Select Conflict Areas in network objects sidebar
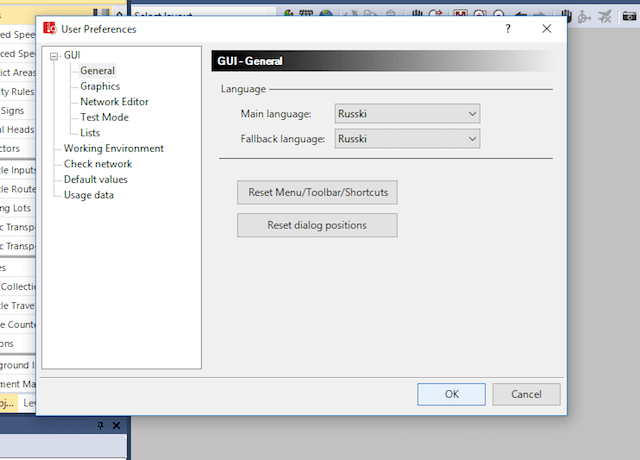This screenshot has width=640, height=460. pos(18,73)
